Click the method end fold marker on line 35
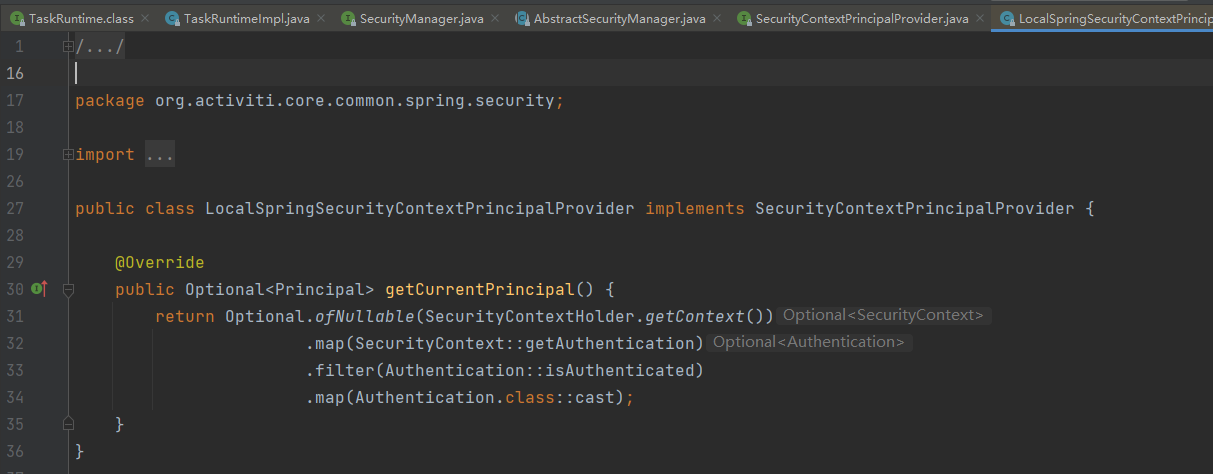This screenshot has height=474, width=1213. (x=68, y=424)
